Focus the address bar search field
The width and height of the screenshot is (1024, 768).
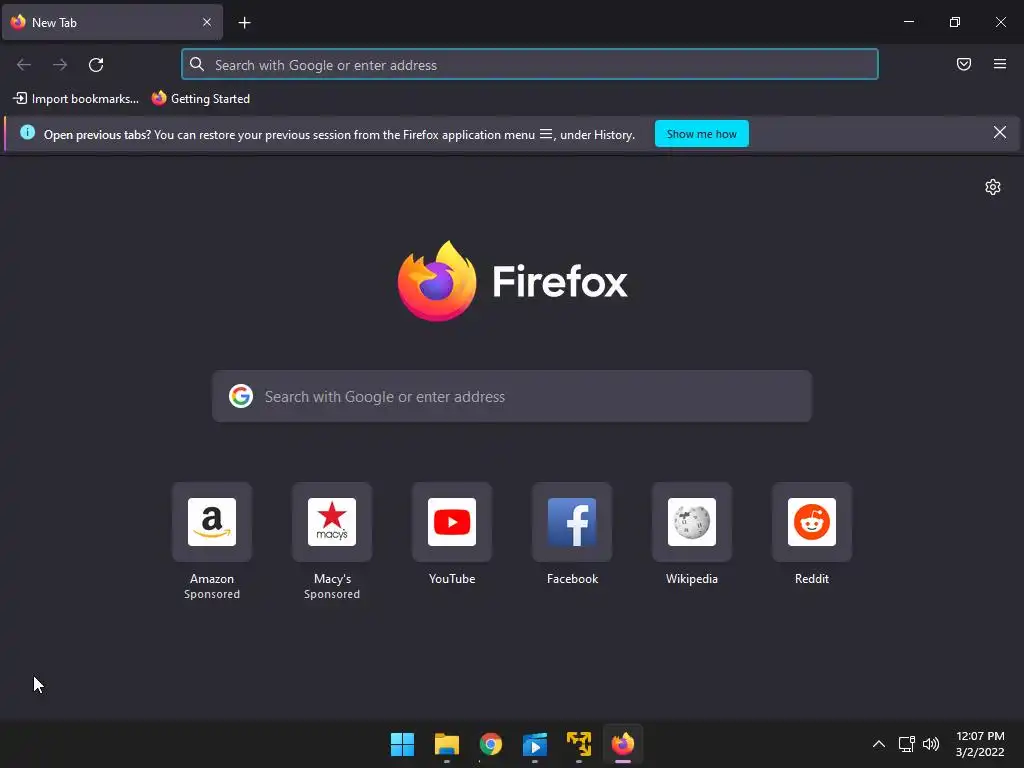tap(530, 65)
